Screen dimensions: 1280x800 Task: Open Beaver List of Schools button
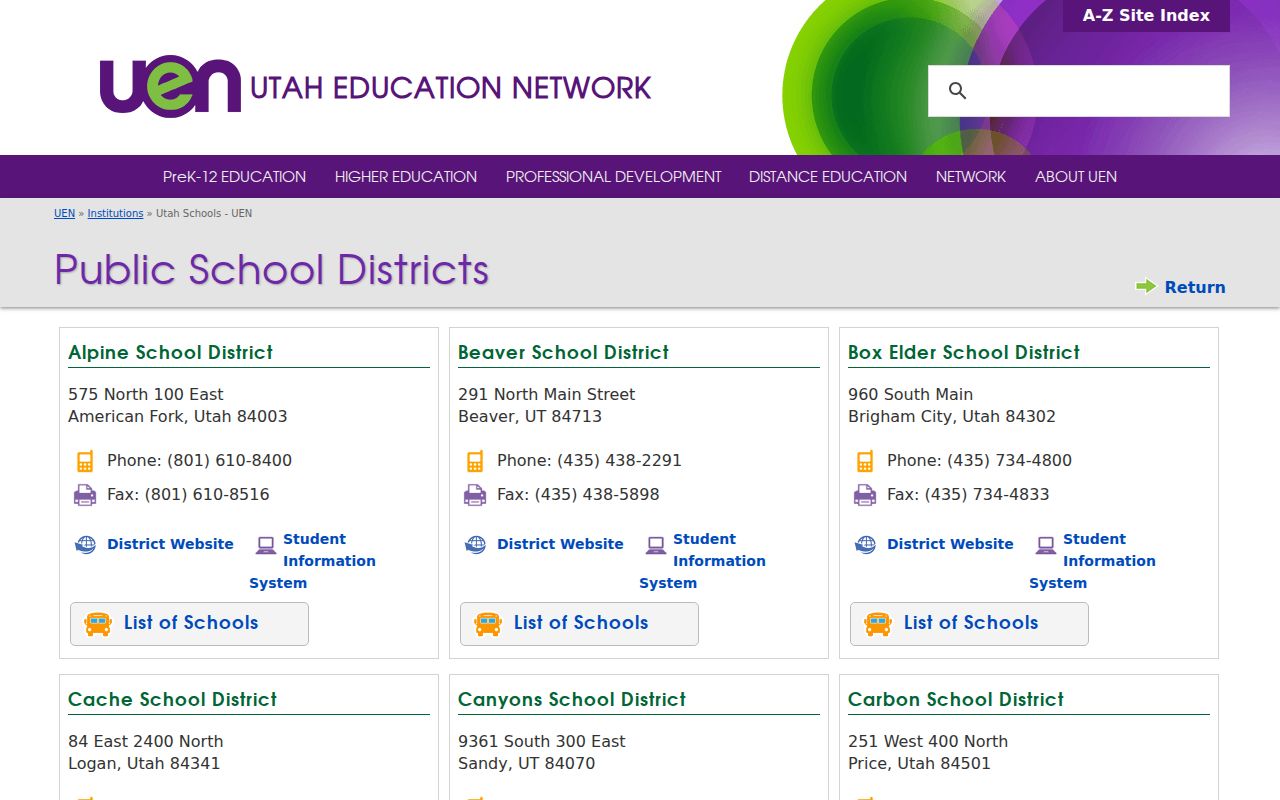click(579, 624)
